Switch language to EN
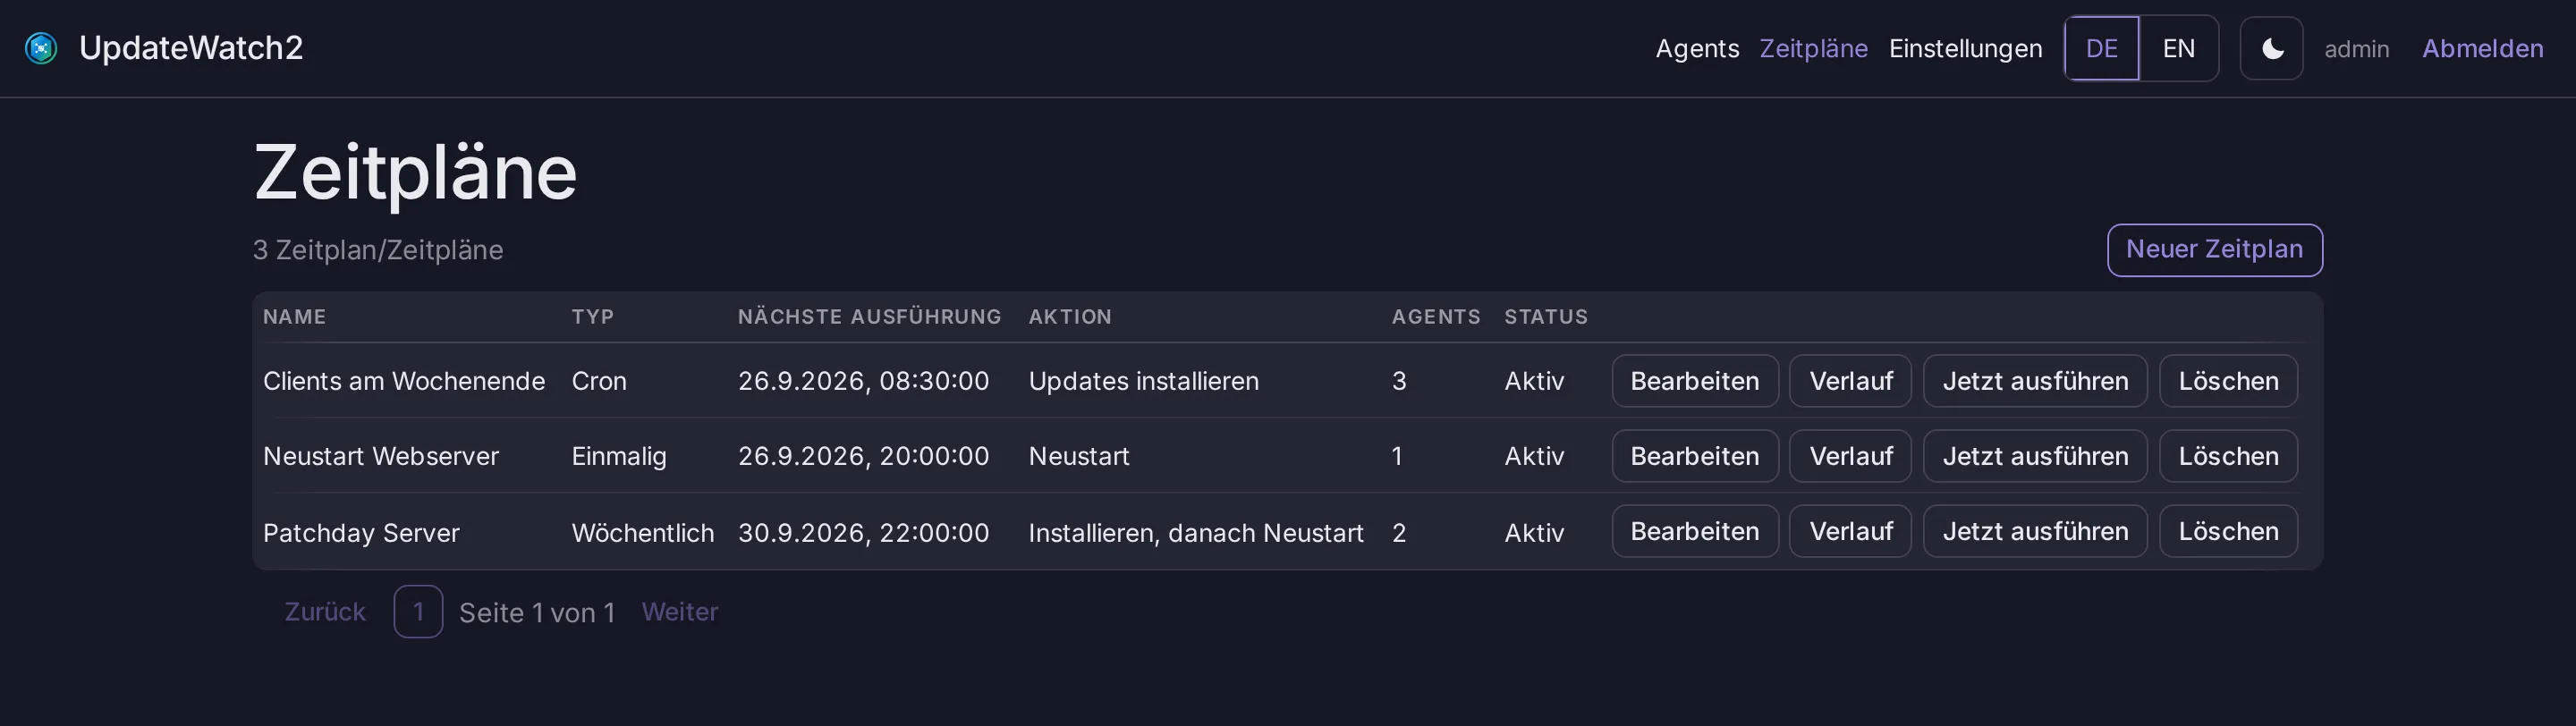The image size is (2576, 726). (2179, 48)
